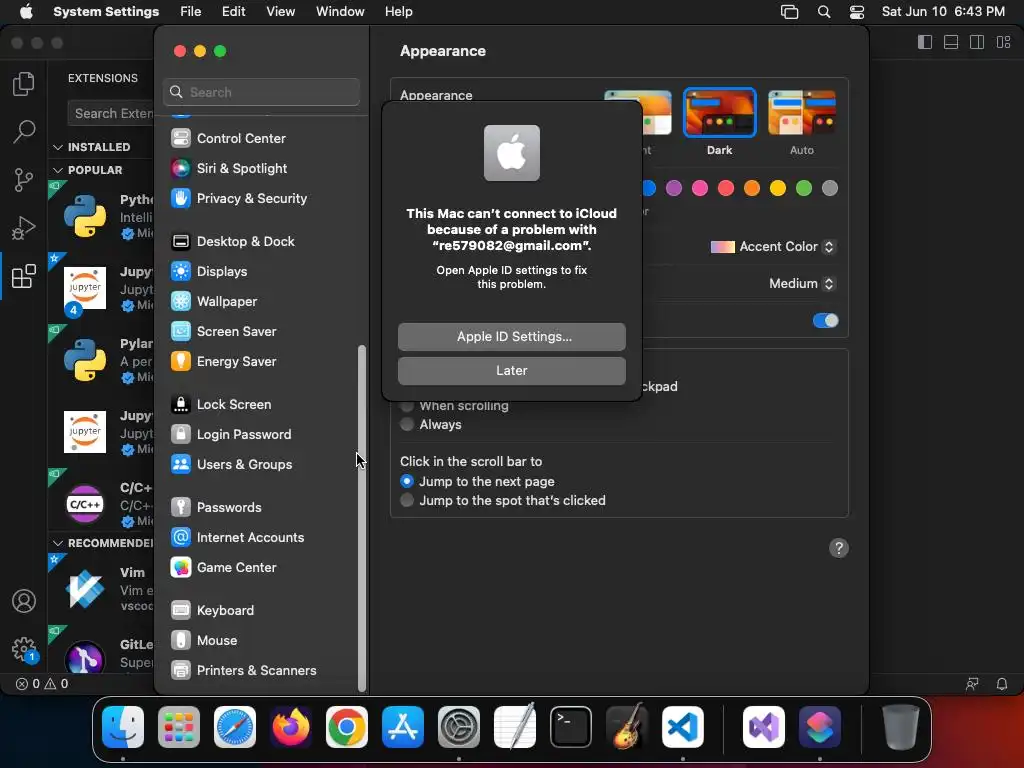Launch Google Chrome from the Dock

[x=347, y=727]
